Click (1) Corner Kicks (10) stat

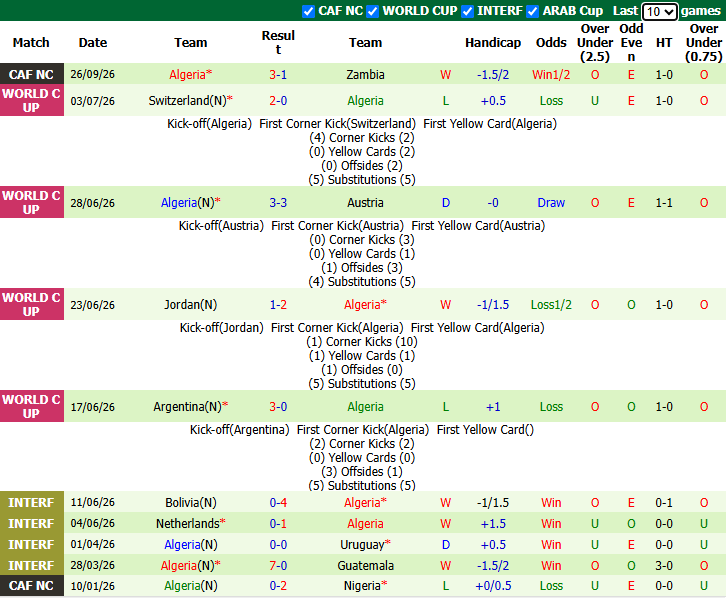click(362, 342)
